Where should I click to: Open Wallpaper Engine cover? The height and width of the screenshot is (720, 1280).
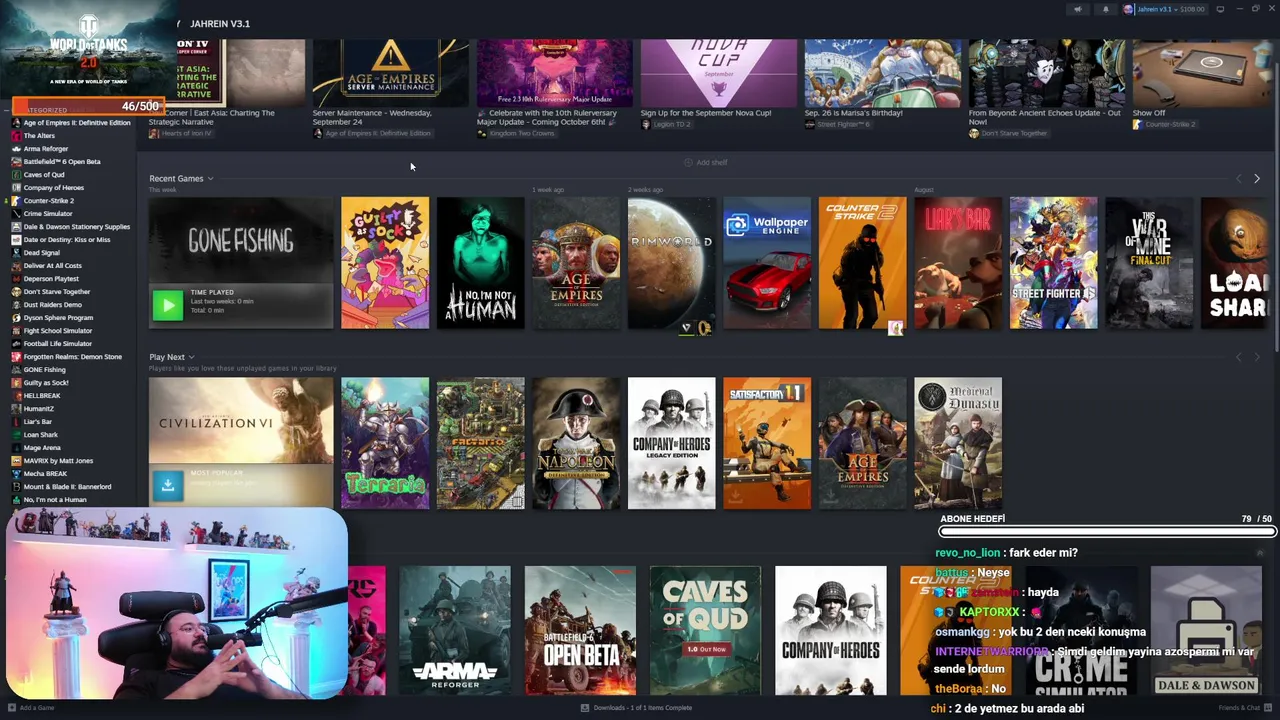767,263
